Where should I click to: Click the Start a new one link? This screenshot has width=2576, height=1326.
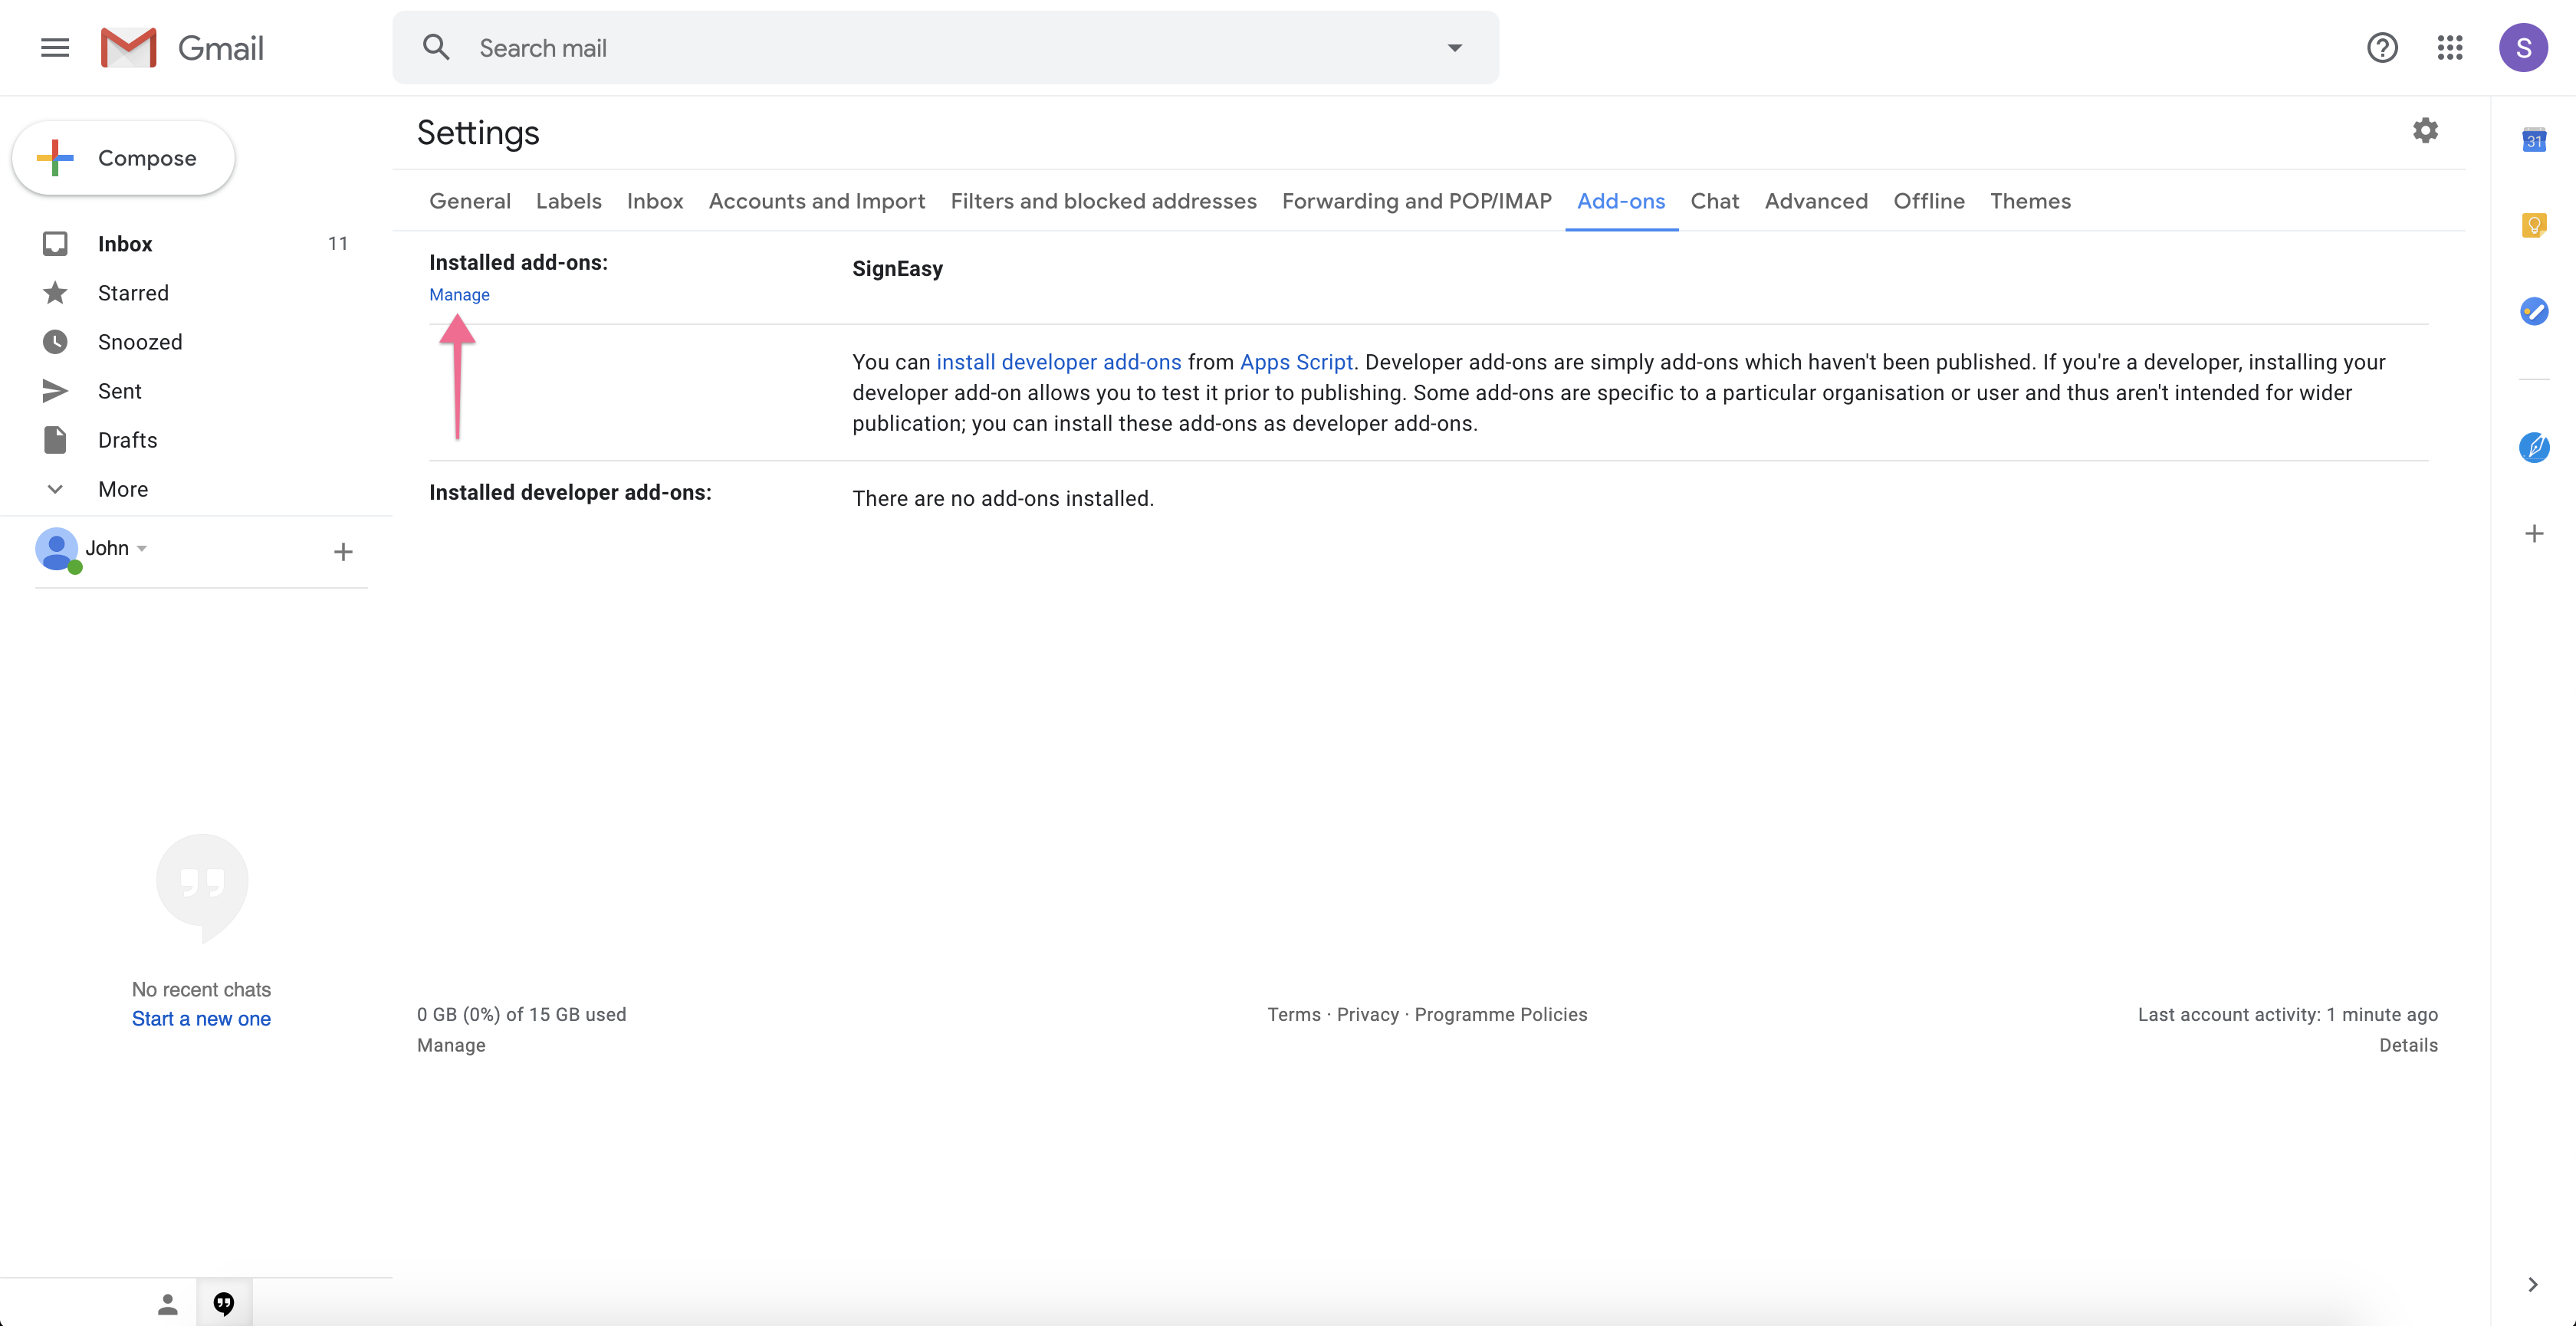[x=201, y=1019]
